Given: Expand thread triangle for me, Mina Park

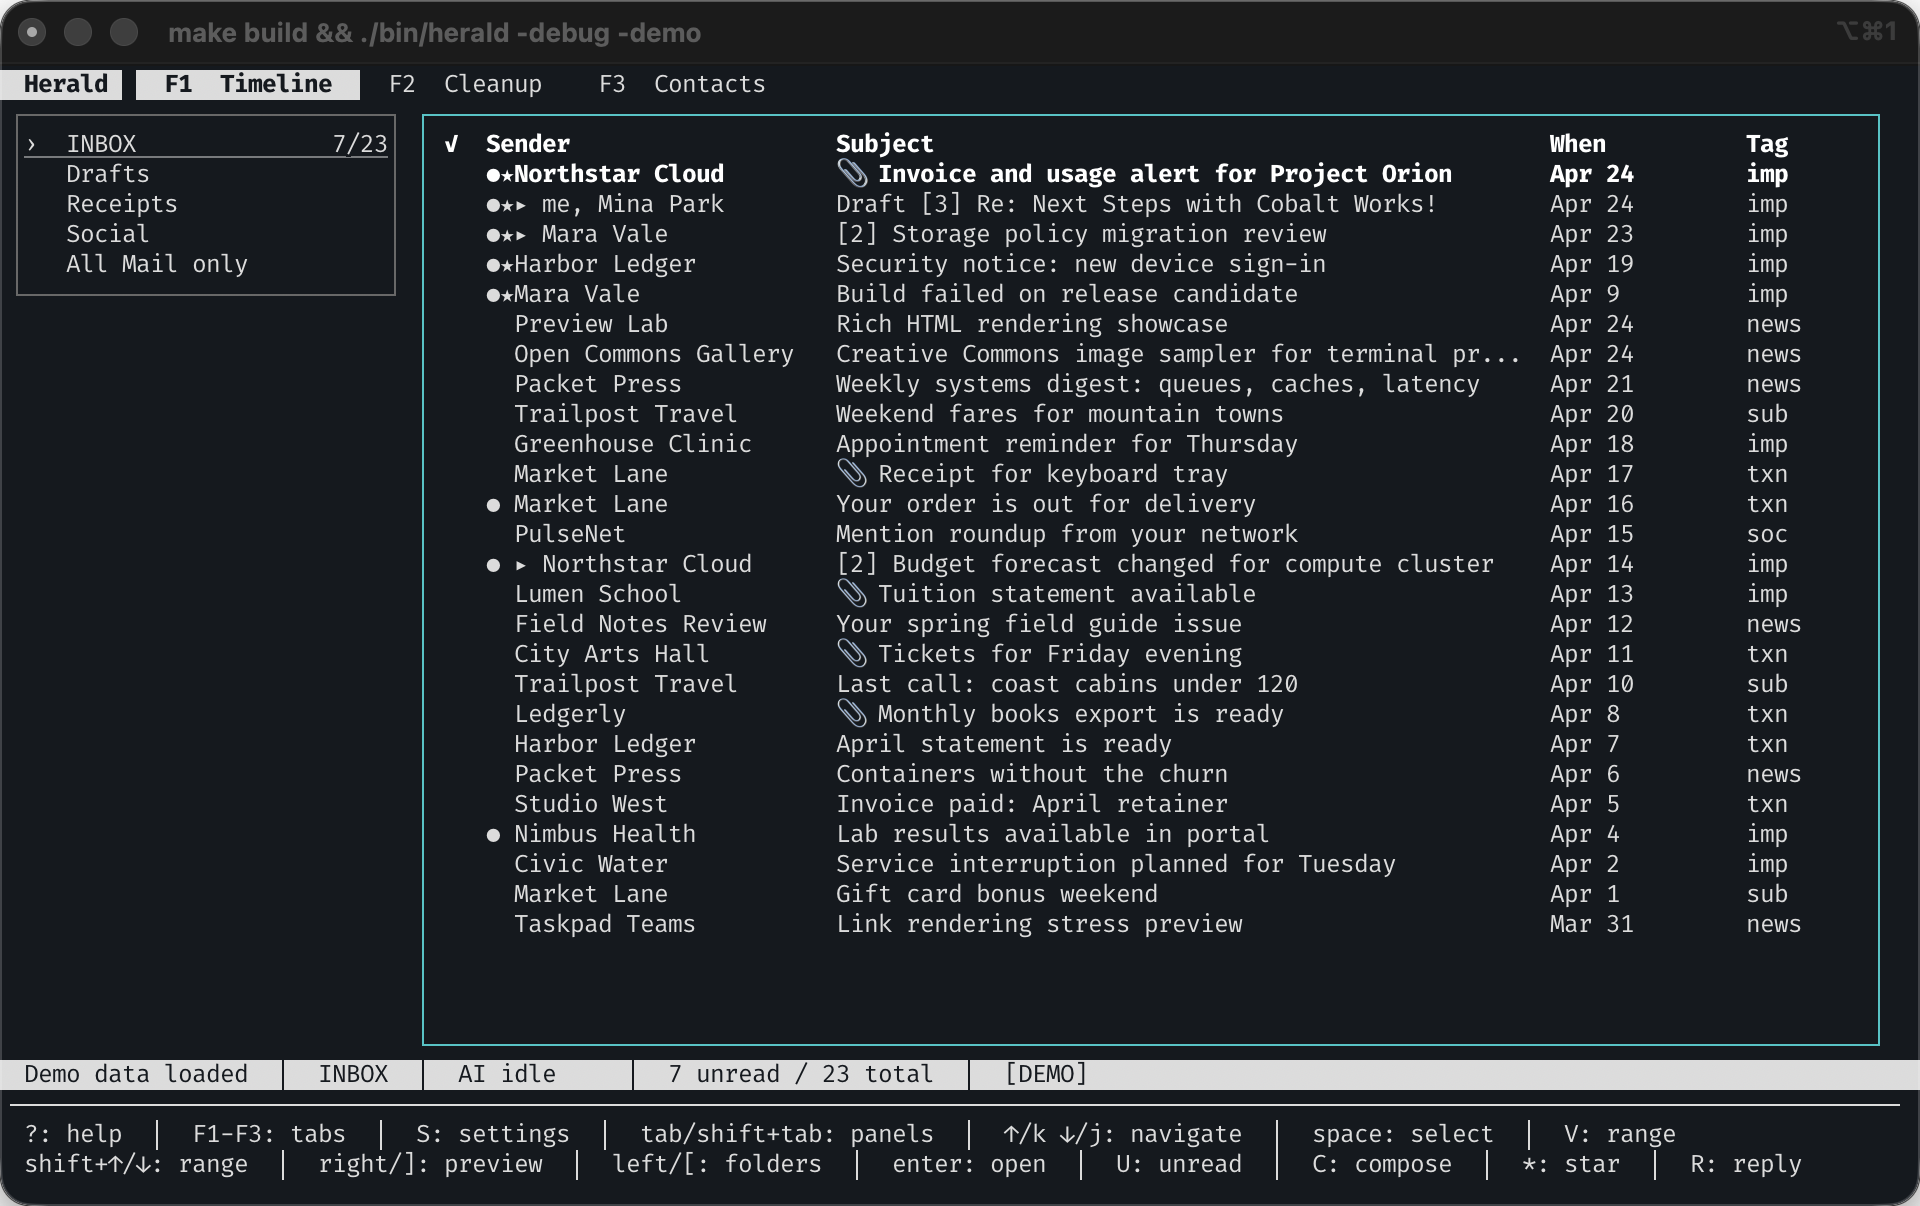Looking at the screenshot, I should coord(521,205).
